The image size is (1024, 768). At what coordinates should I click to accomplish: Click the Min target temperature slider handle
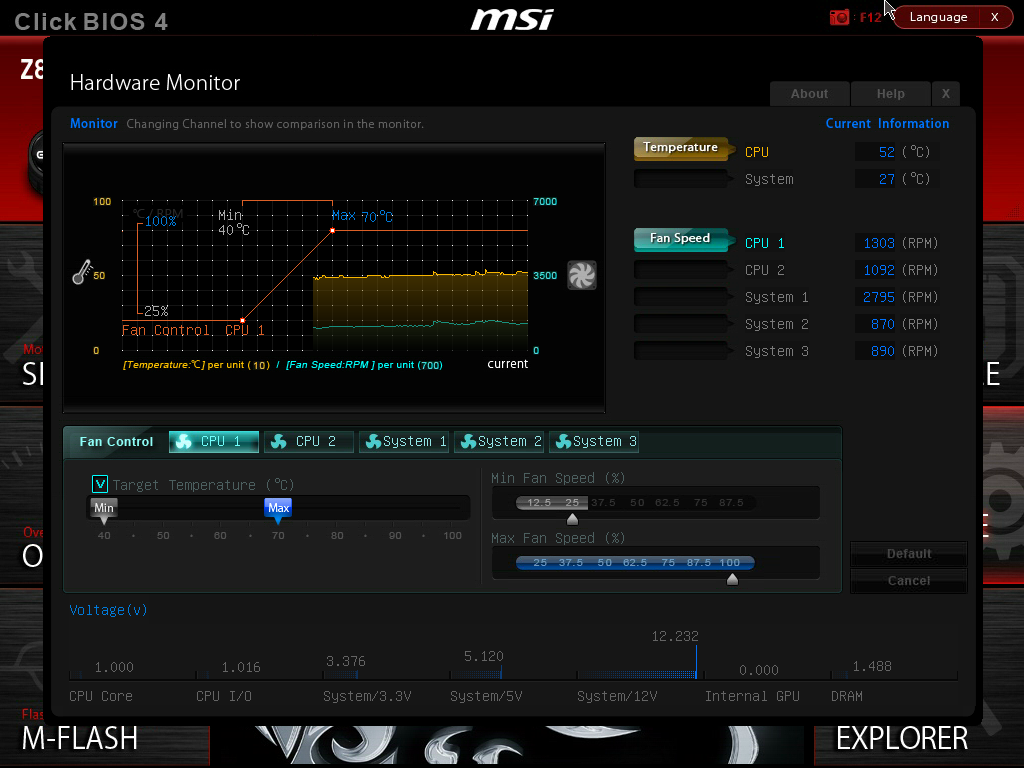[104, 510]
